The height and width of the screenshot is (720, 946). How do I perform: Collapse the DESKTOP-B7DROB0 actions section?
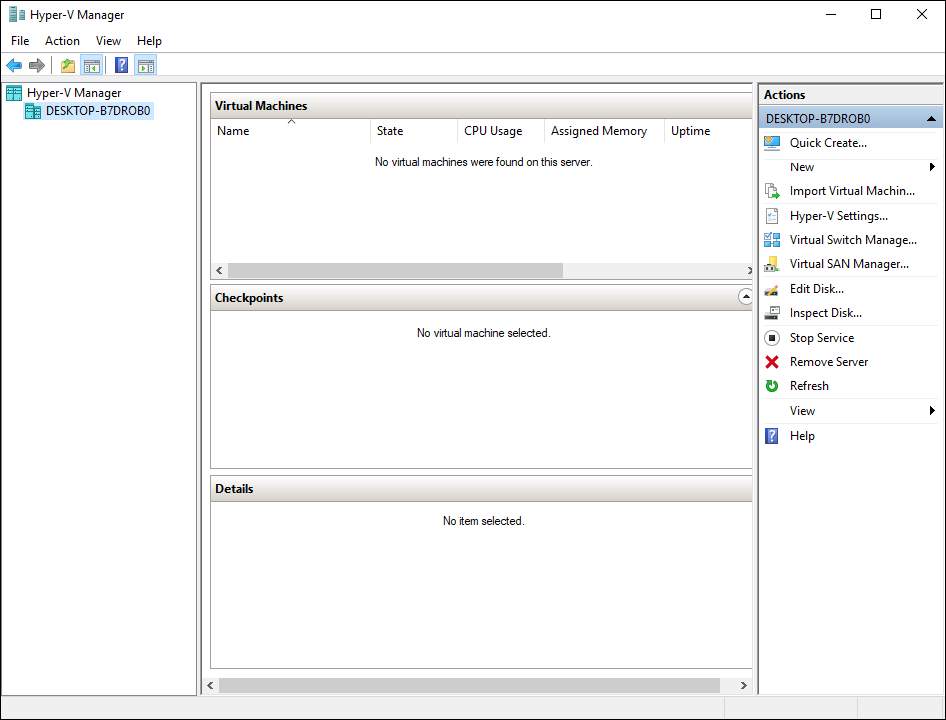932,118
